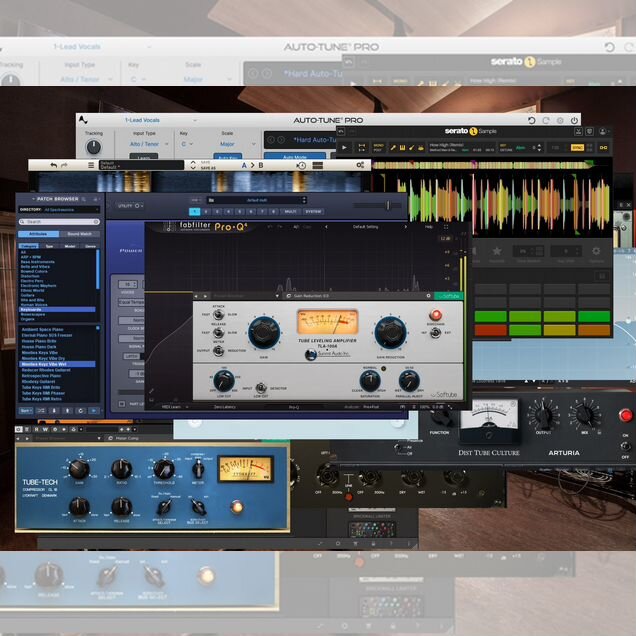Open the user account icon in Serato Sample
Image resolution: width=636 pixels, height=636 pixels.
[x=603, y=131]
